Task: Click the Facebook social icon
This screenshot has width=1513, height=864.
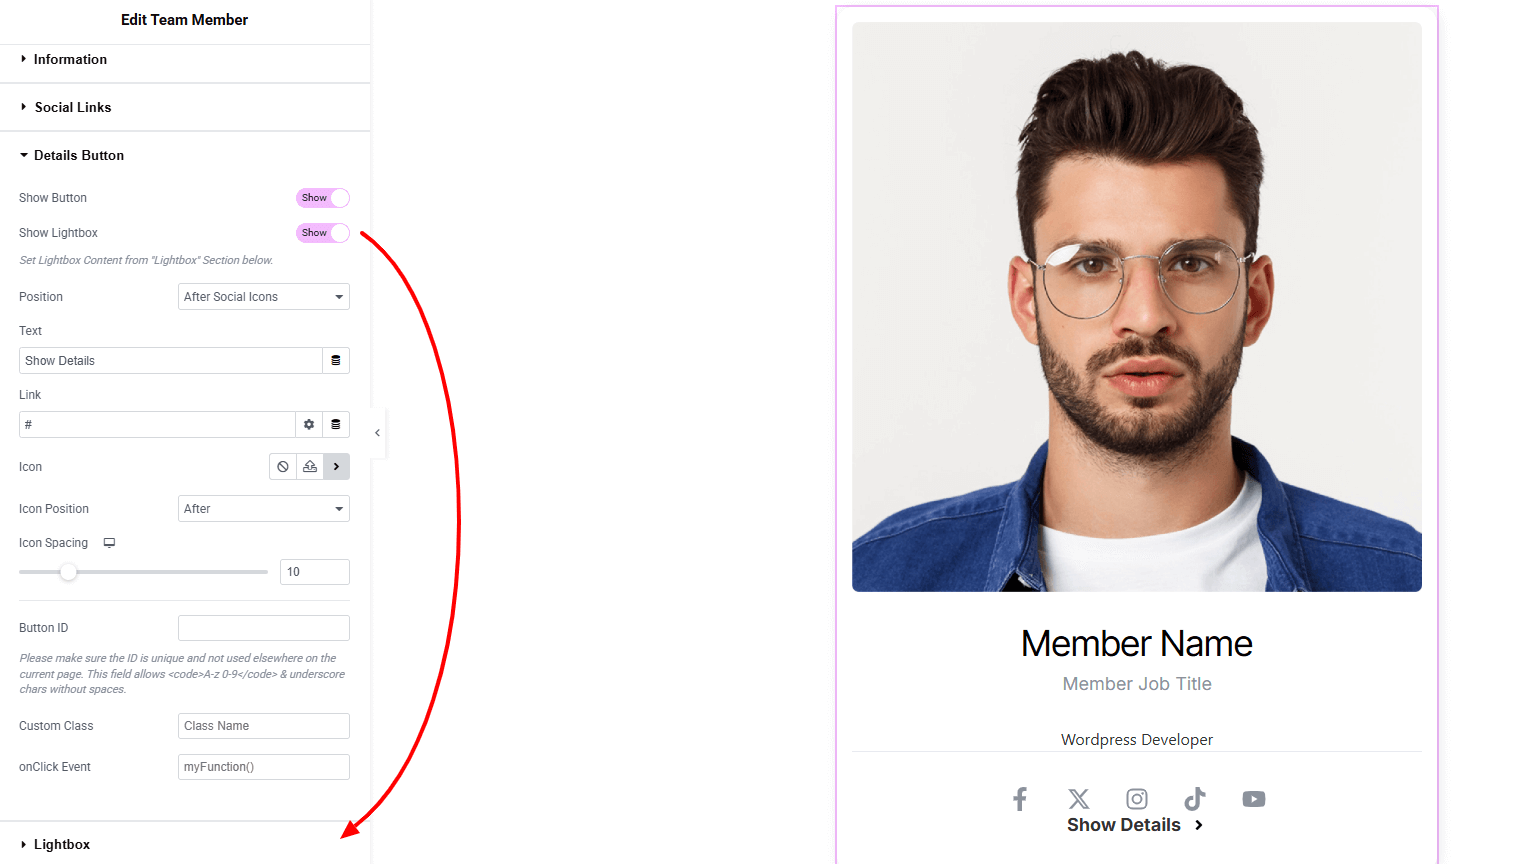Action: (x=1020, y=799)
